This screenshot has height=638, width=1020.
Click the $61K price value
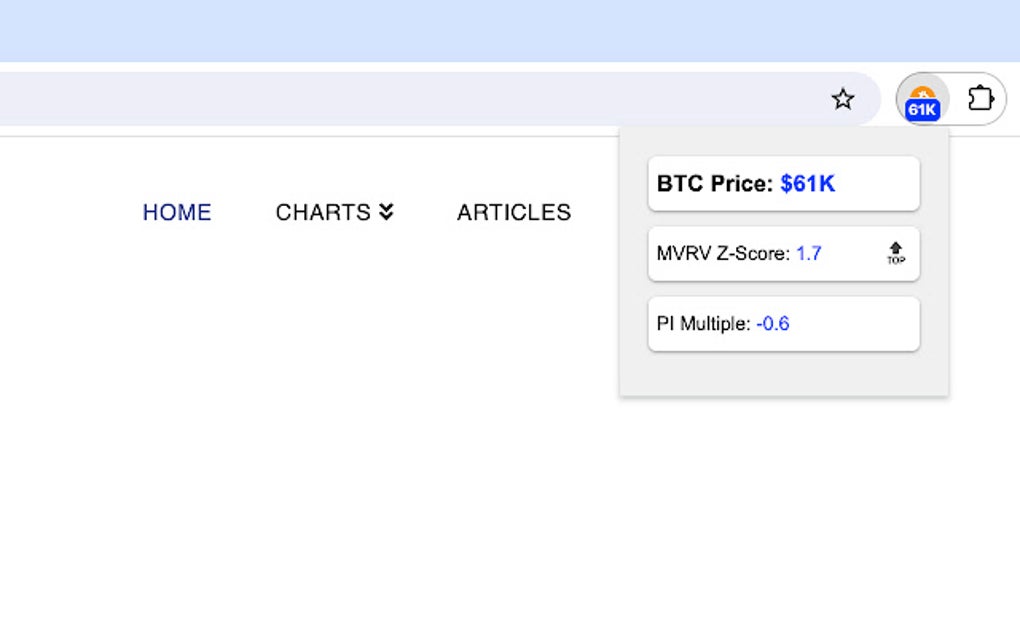807,184
